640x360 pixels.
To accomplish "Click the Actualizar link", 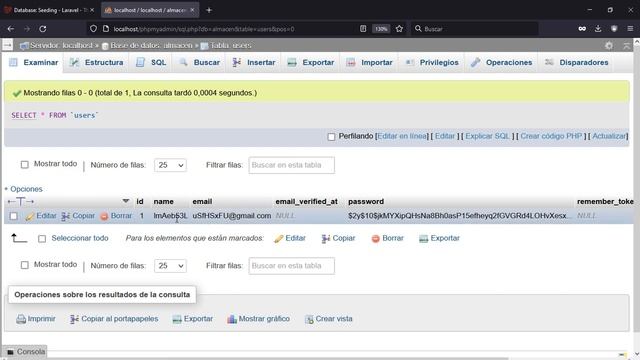I will point(609,136).
